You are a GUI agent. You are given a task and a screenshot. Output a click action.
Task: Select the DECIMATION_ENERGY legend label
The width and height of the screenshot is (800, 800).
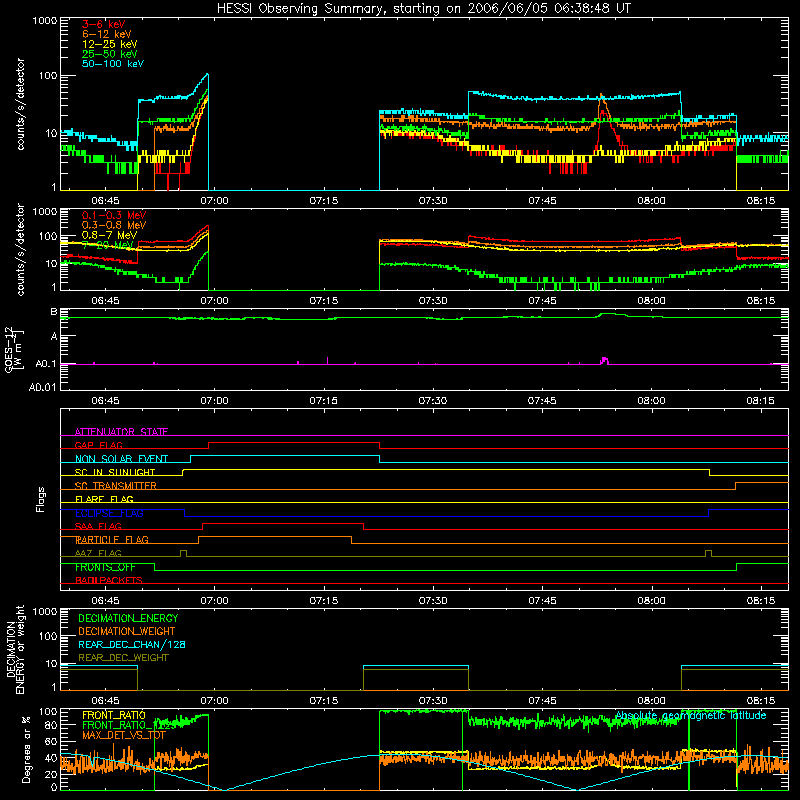point(128,618)
